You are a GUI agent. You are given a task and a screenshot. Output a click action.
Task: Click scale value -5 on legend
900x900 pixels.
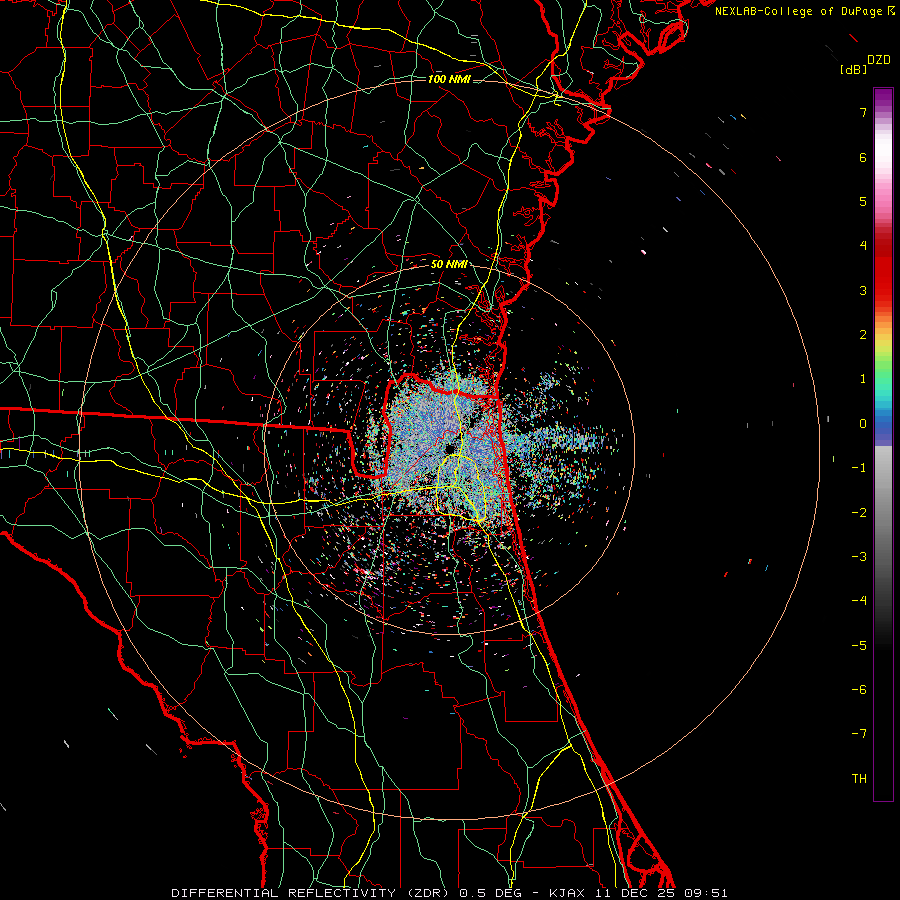[859, 646]
